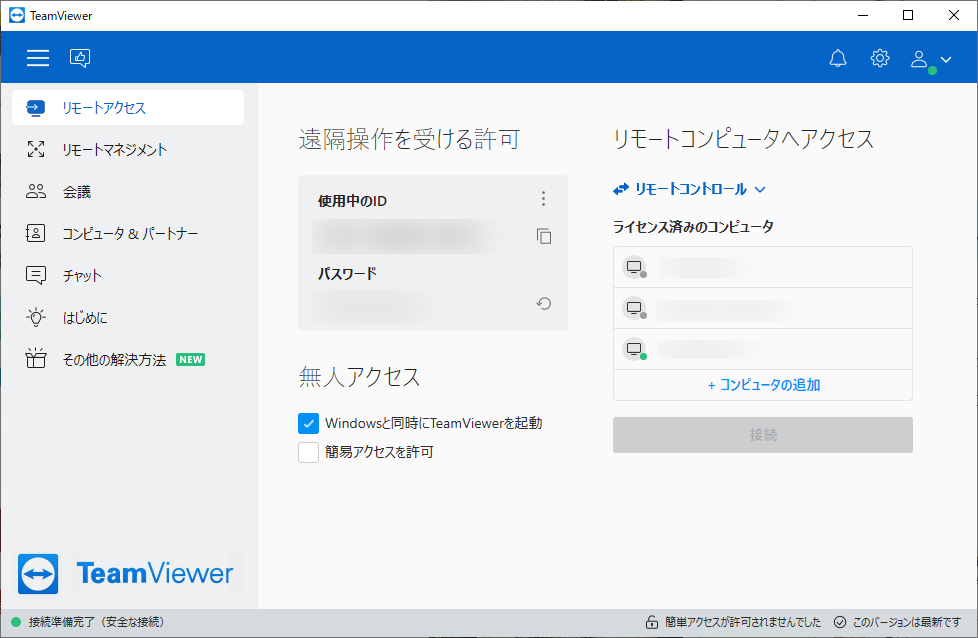Image resolution: width=978 pixels, height=638 pixels.
Task: Open その他の解決方法 in the sidebar
Action: (128, 359)
